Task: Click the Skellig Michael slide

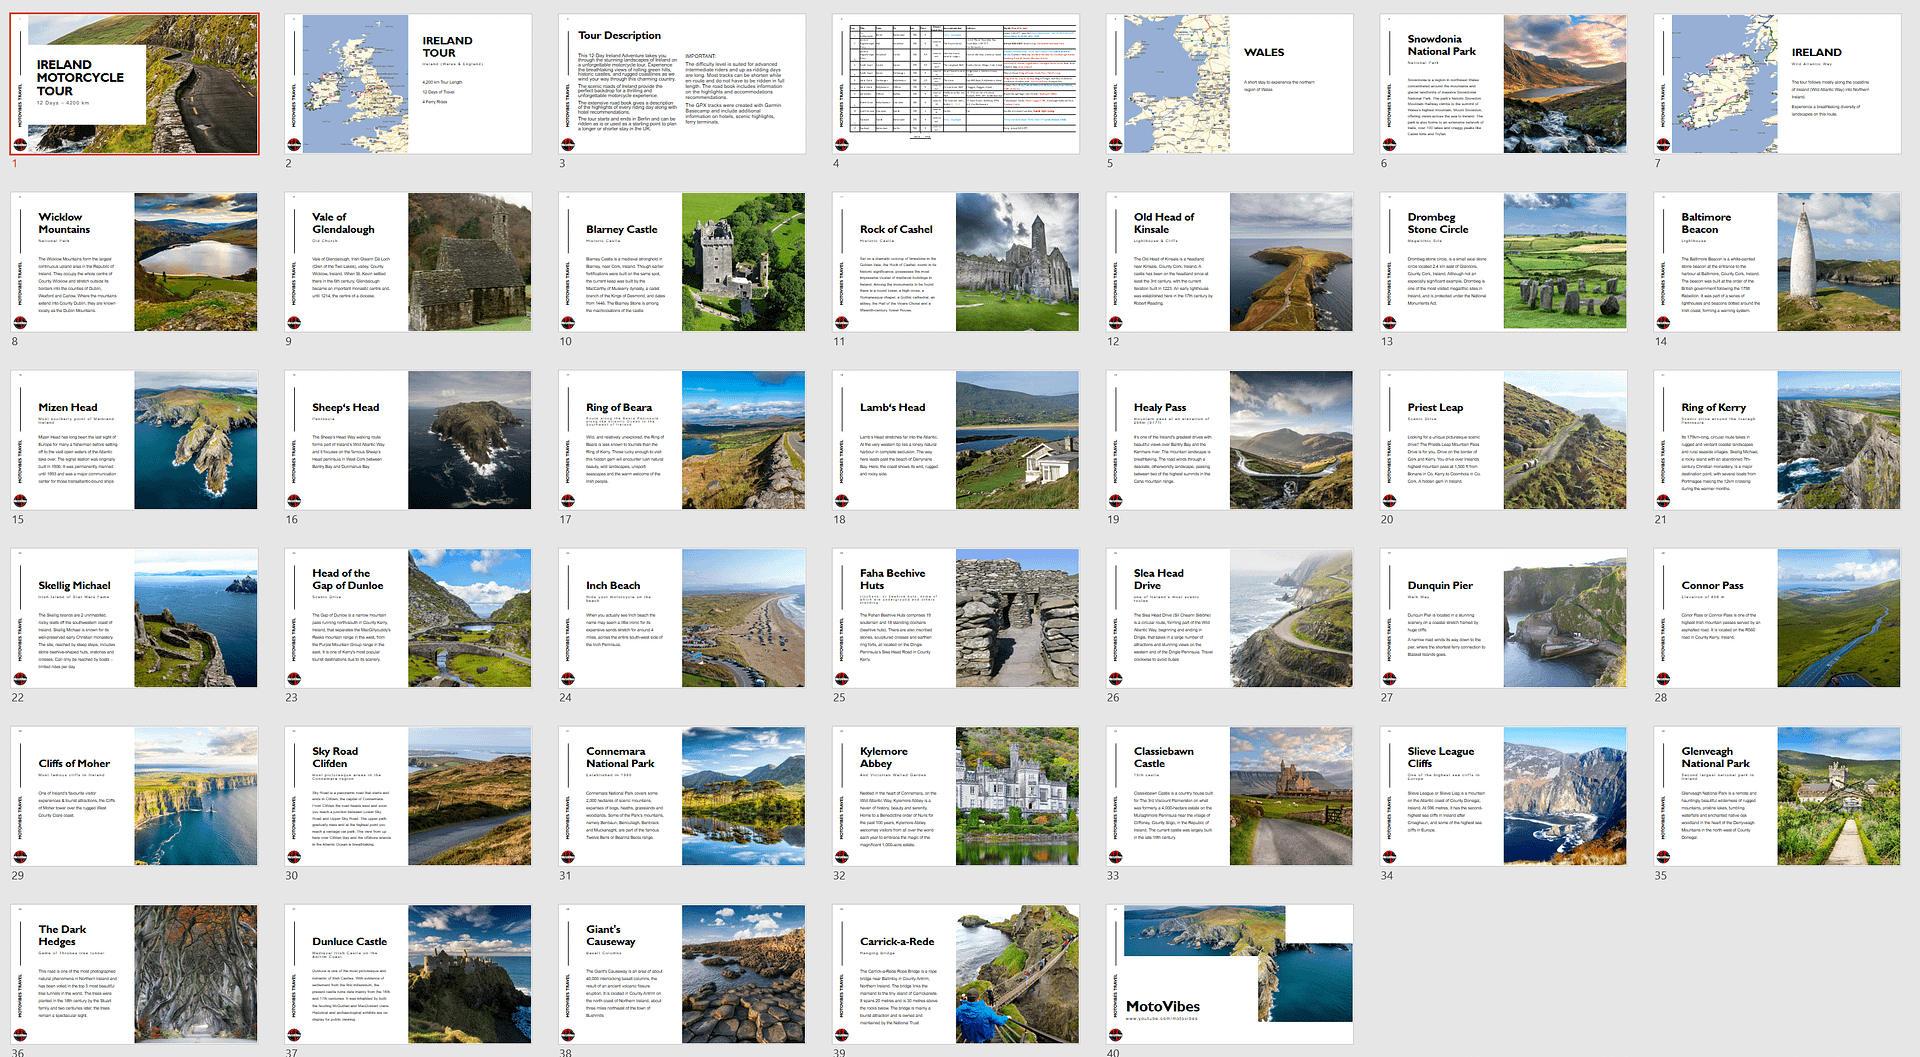Action: click(135, 618)
